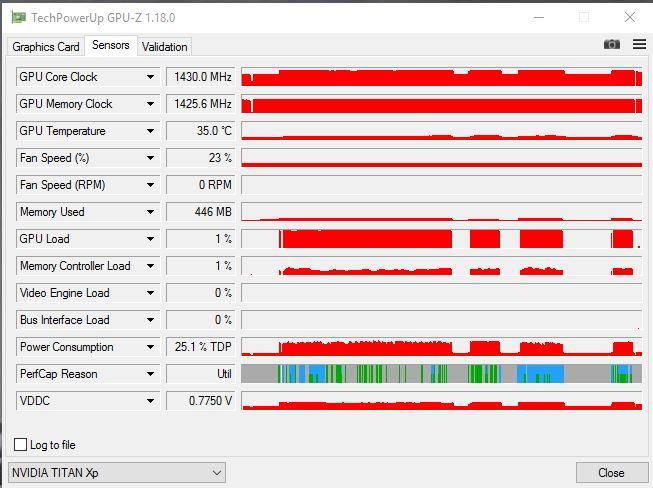Close the GPU-Z window with X

[630, 17]
